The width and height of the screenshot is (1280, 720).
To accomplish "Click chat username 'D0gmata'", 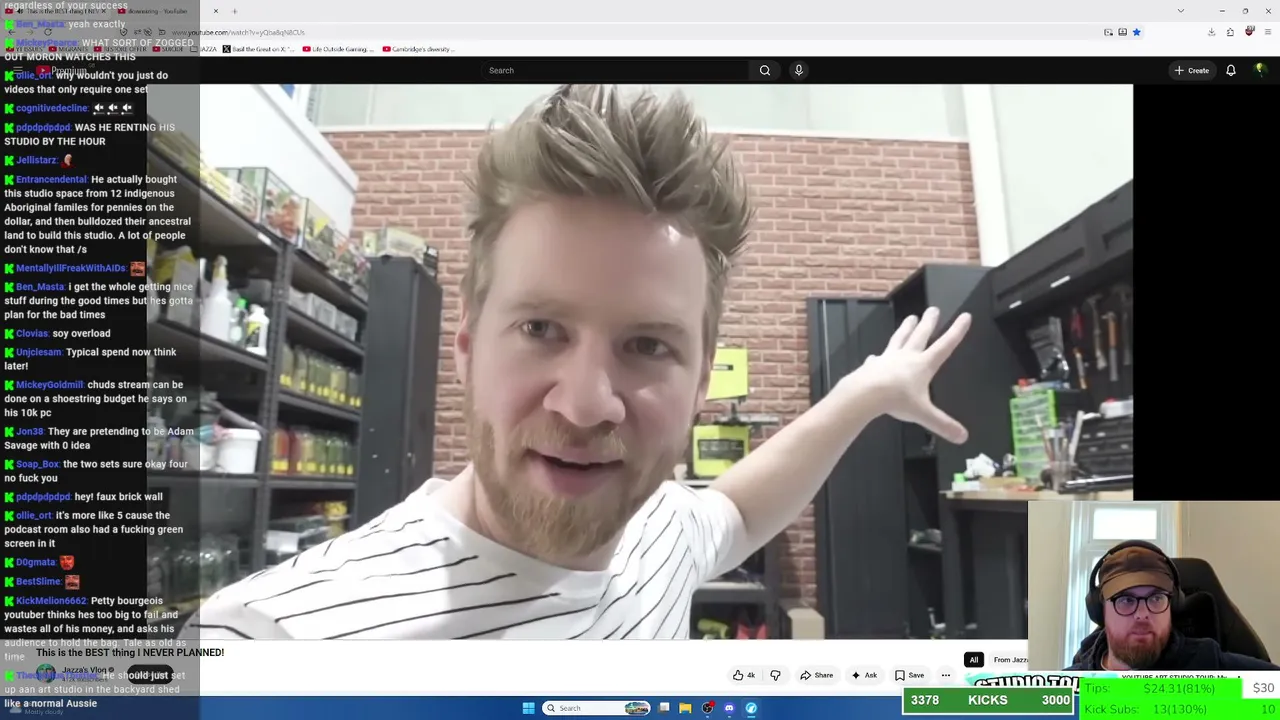I will (35, 562).
